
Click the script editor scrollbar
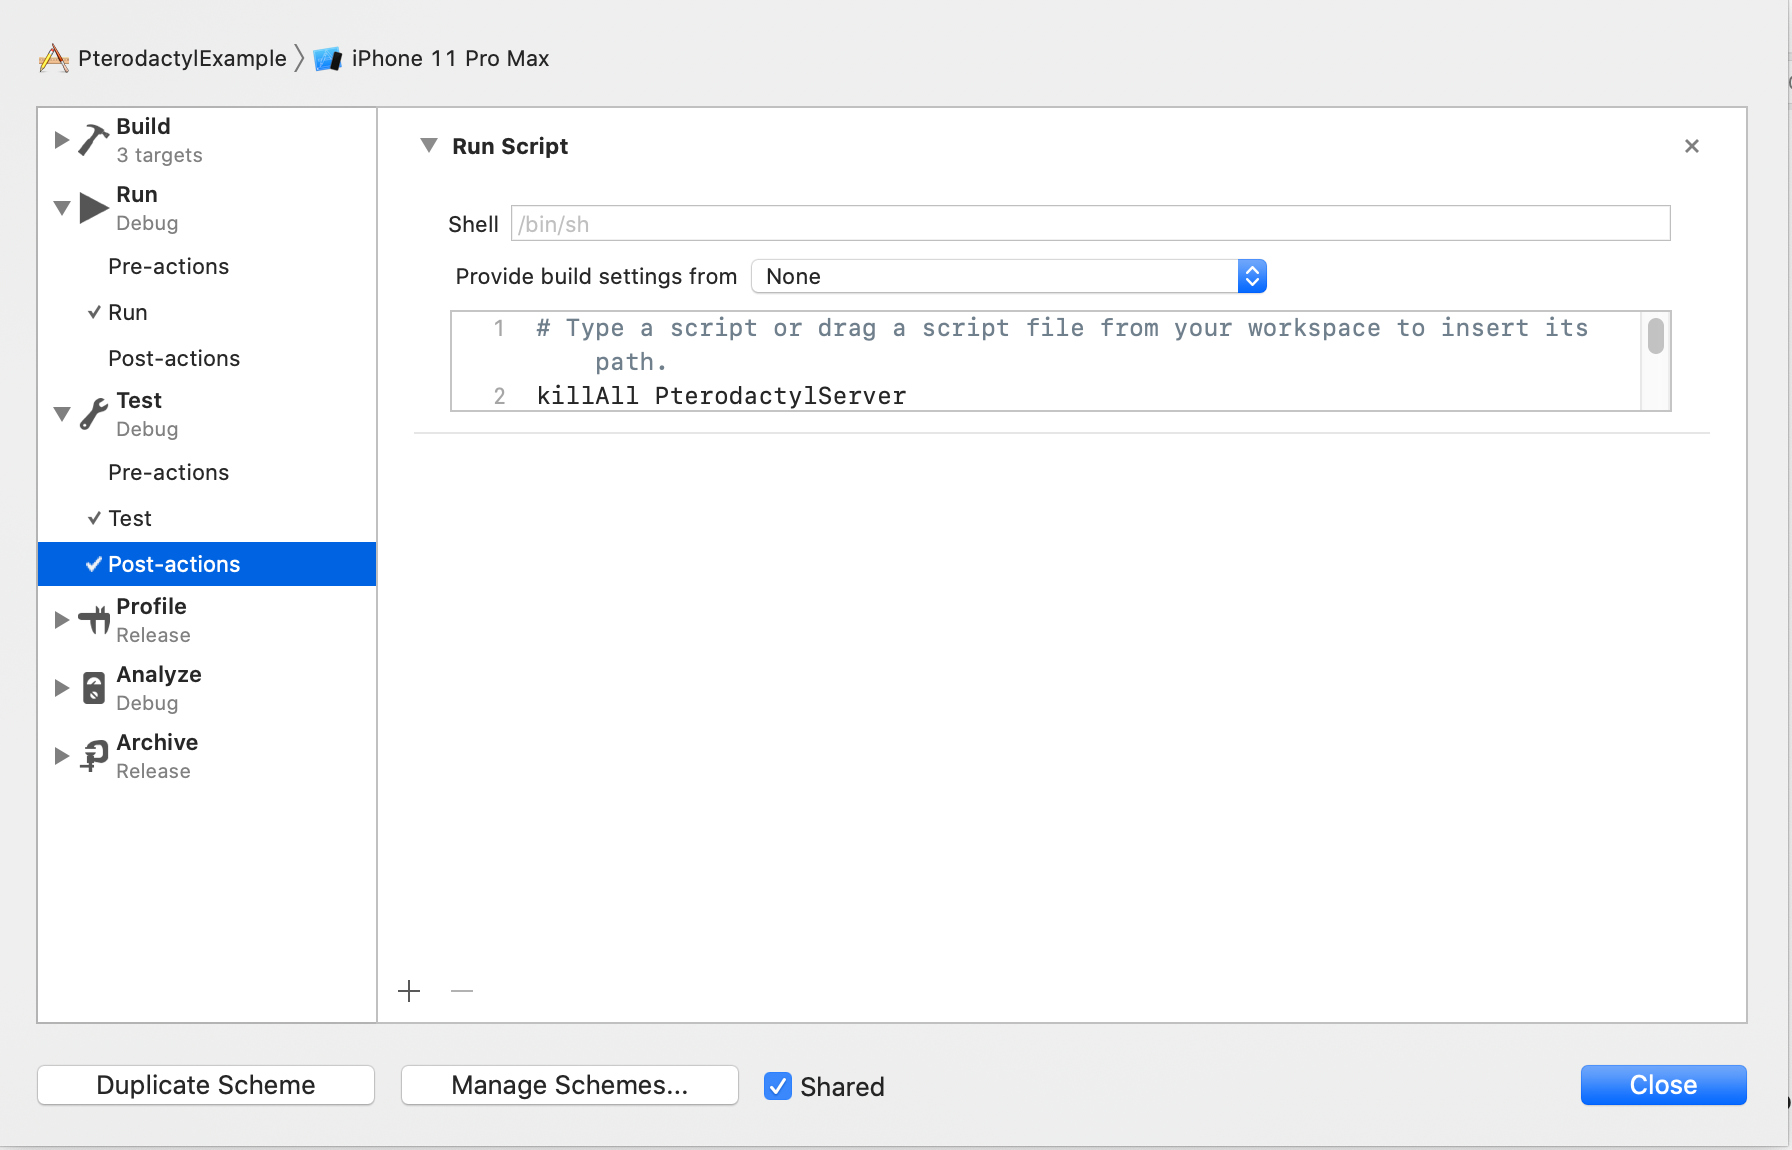point(1656,336)
